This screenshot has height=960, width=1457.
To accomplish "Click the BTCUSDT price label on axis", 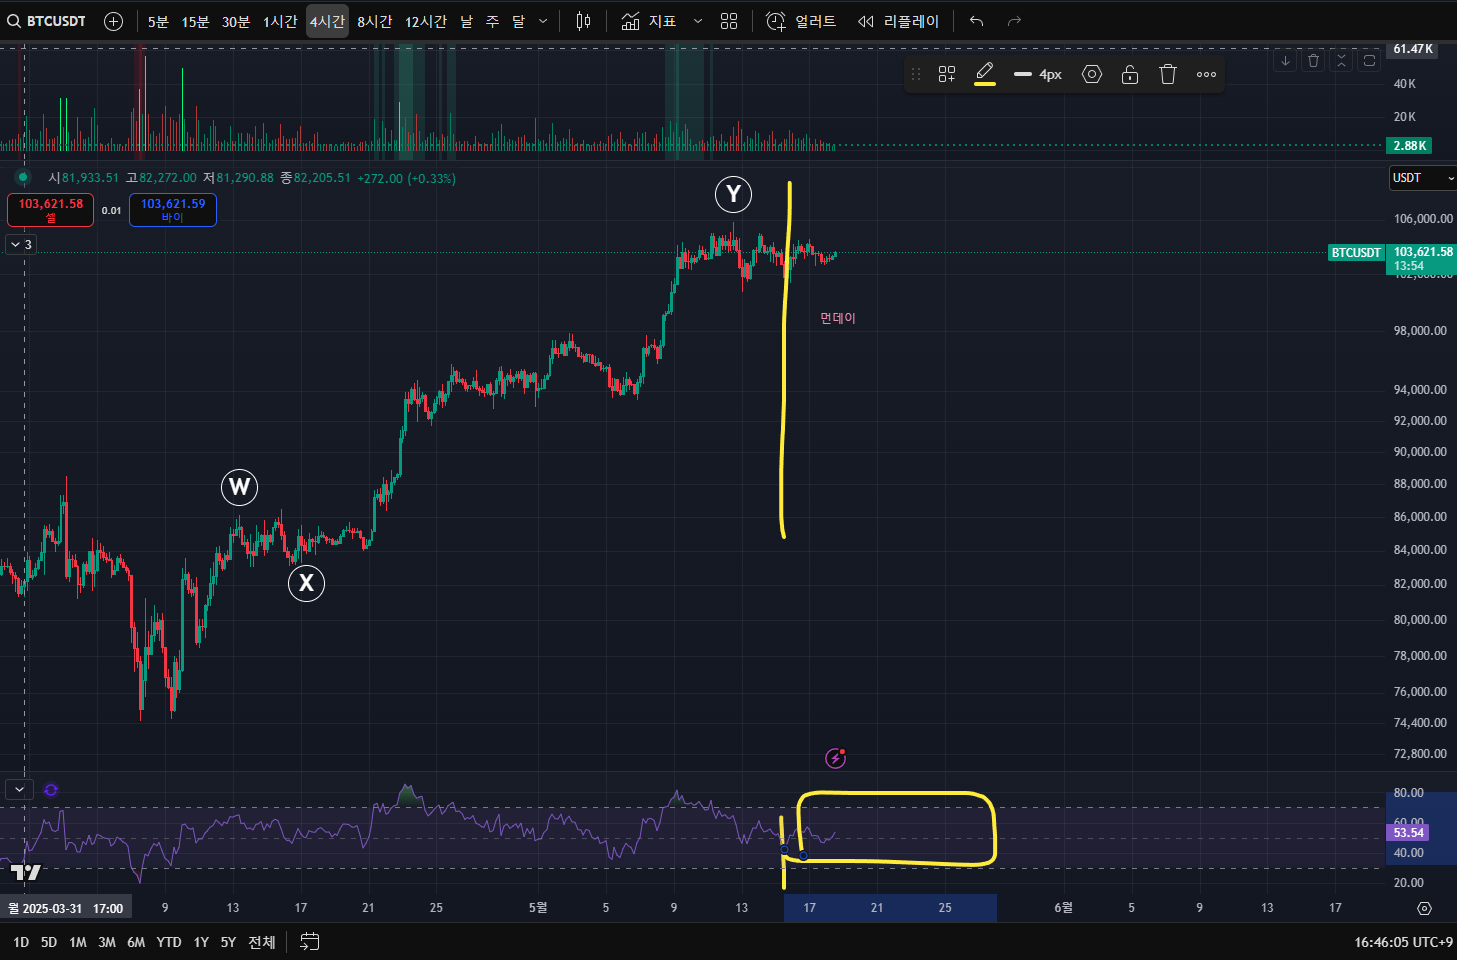I will 1356,253.
